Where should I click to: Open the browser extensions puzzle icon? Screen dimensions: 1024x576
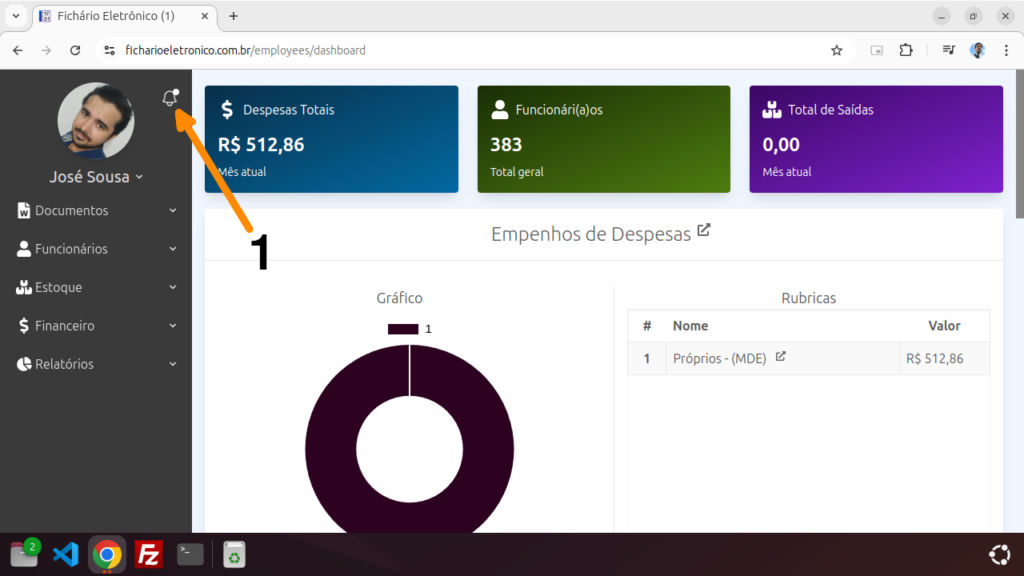(906, 50)
